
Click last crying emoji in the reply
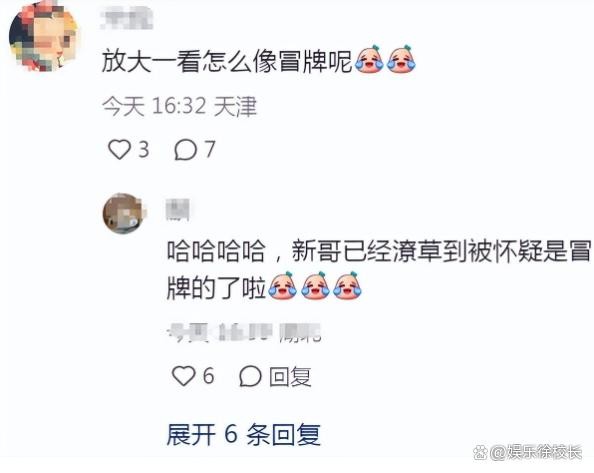click(347, 286)
